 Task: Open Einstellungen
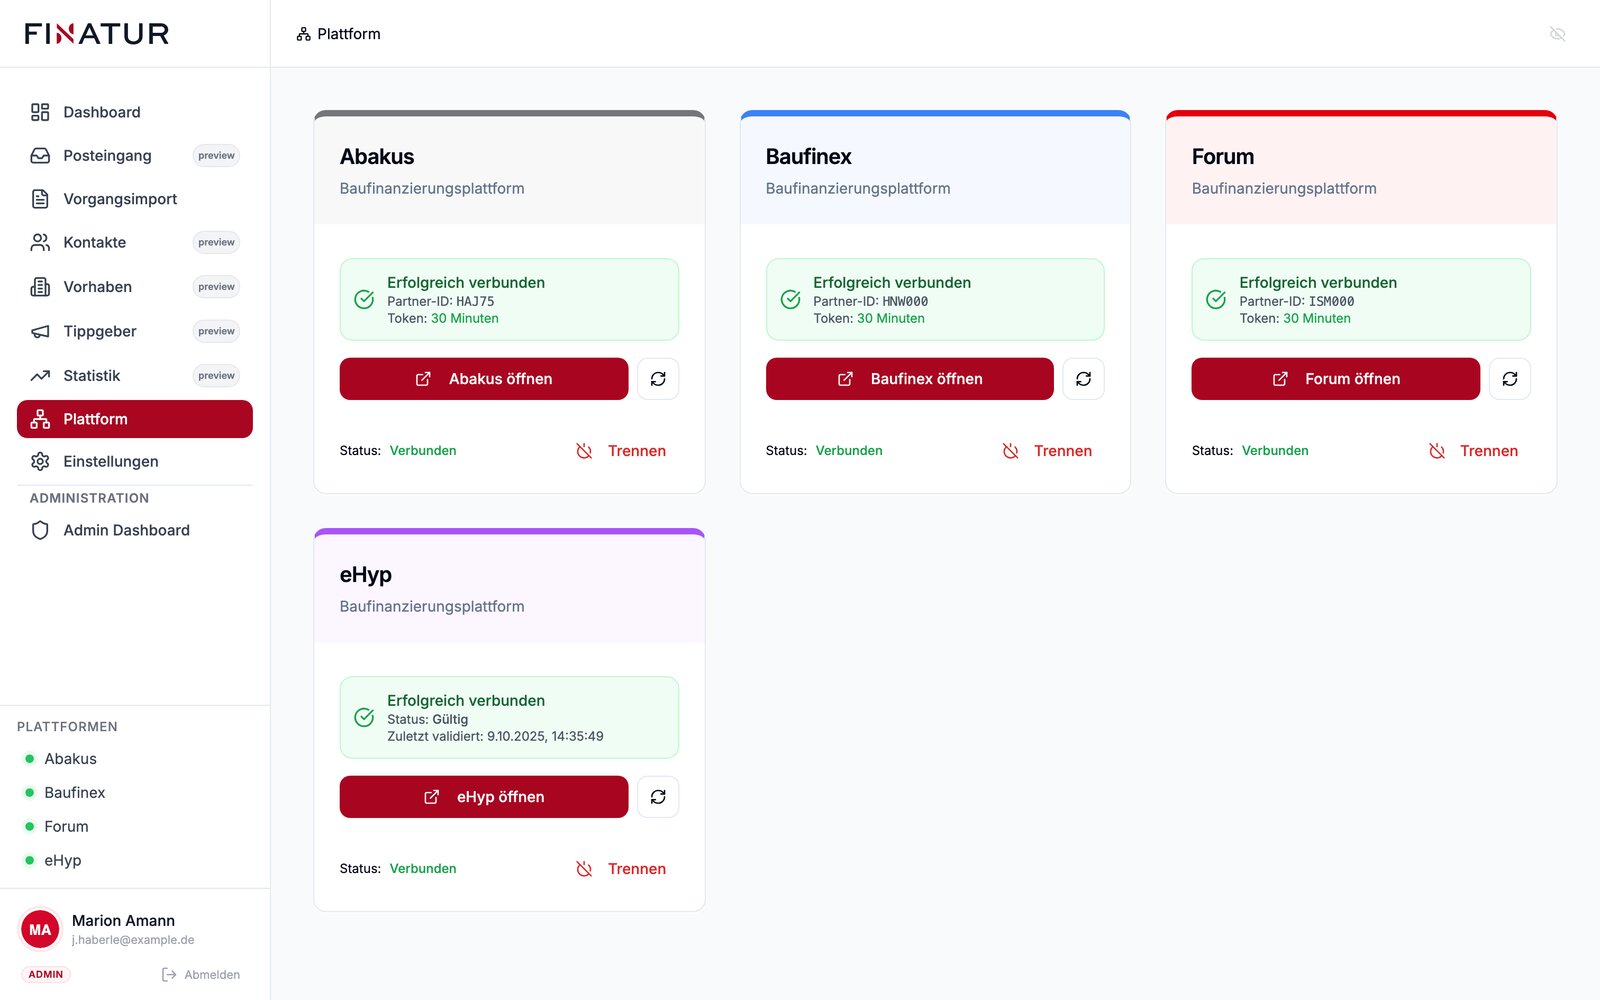point(135,461)
